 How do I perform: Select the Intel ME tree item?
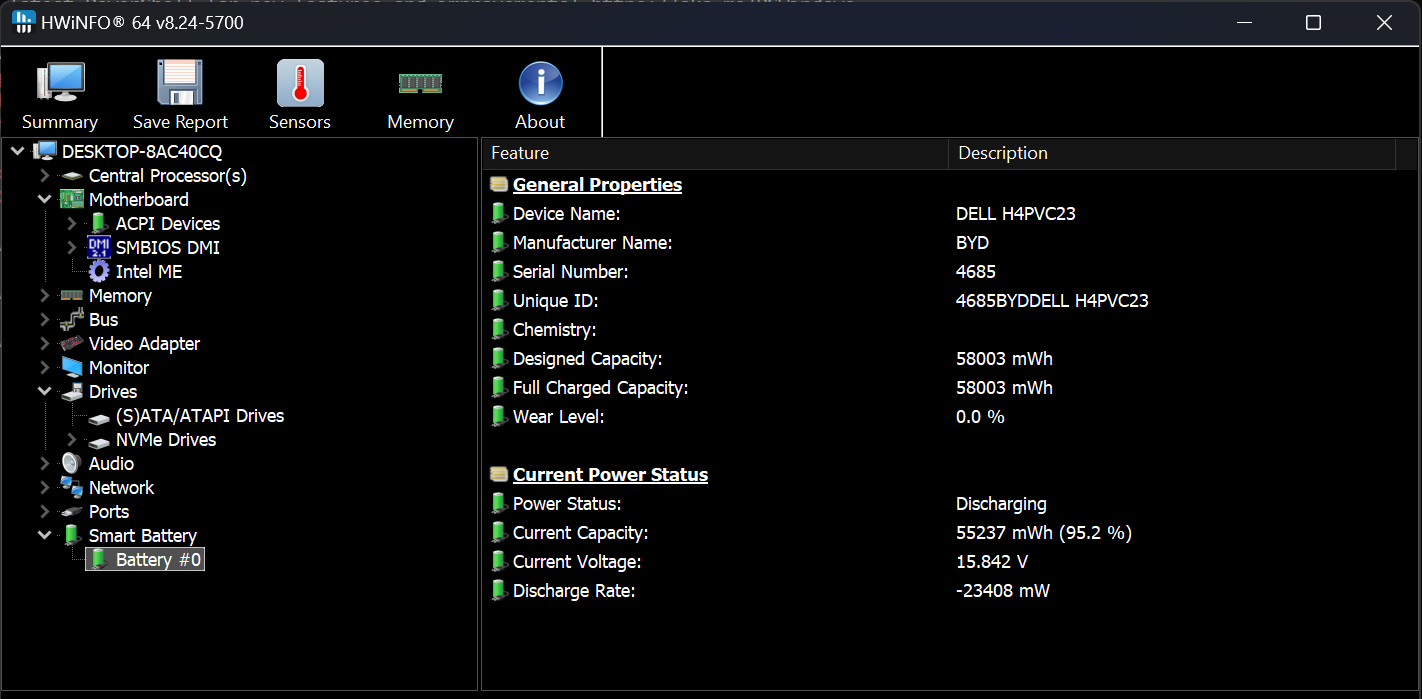pyautogui.click(x=149, y=271)
